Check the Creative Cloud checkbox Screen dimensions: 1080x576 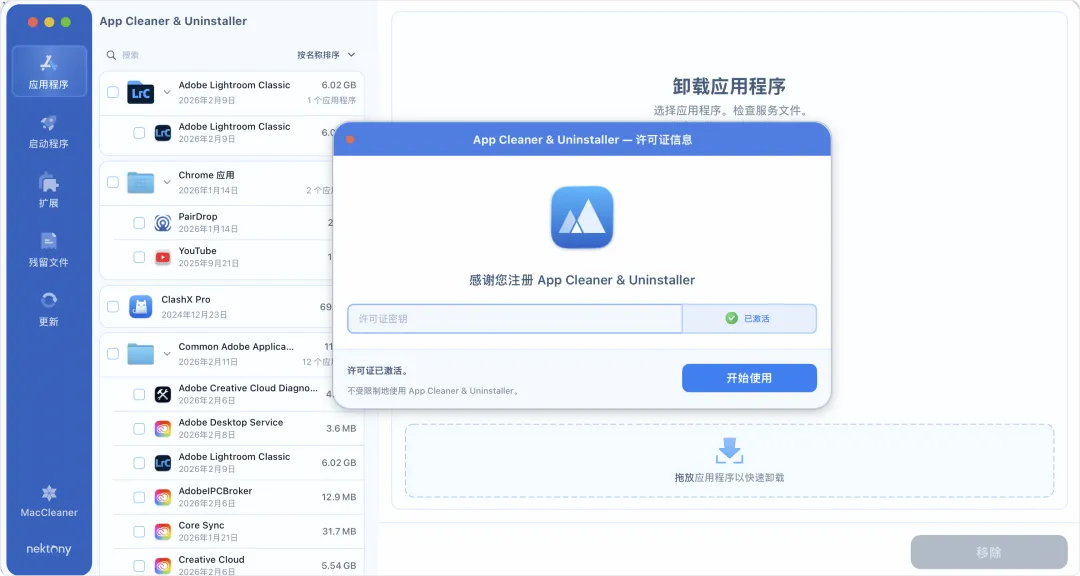click(139, 566)
